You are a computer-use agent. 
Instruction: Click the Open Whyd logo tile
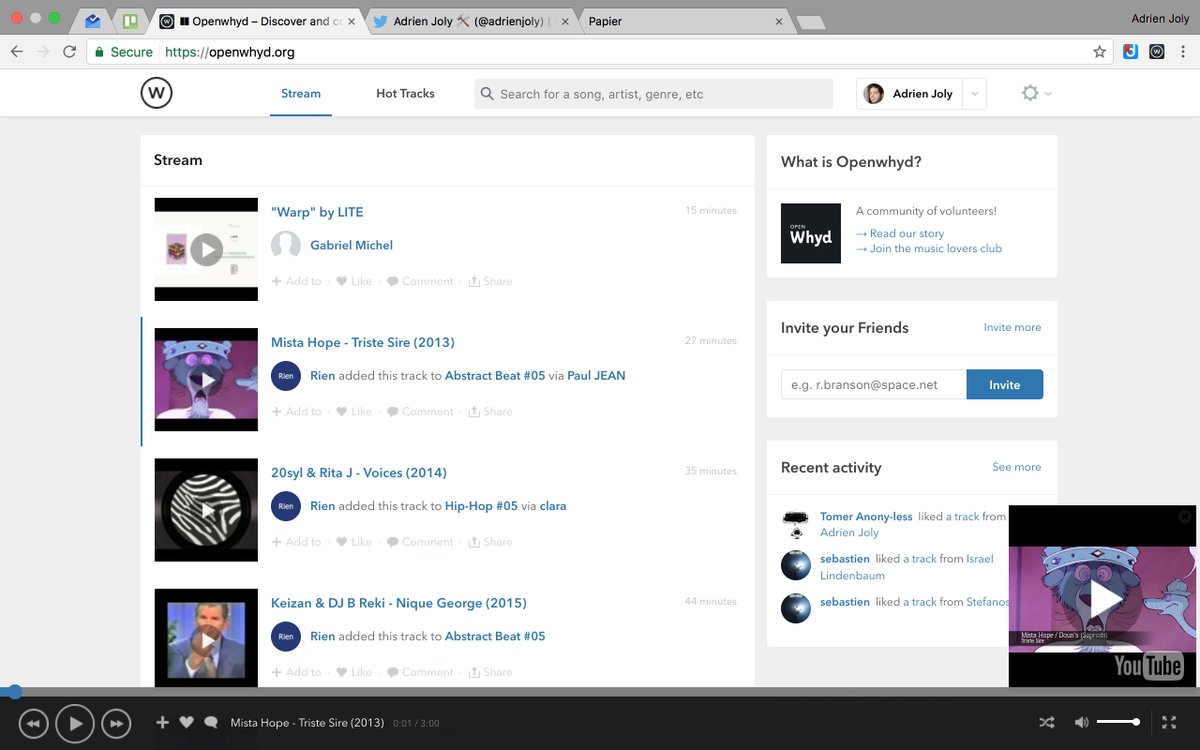click(811, 233)
